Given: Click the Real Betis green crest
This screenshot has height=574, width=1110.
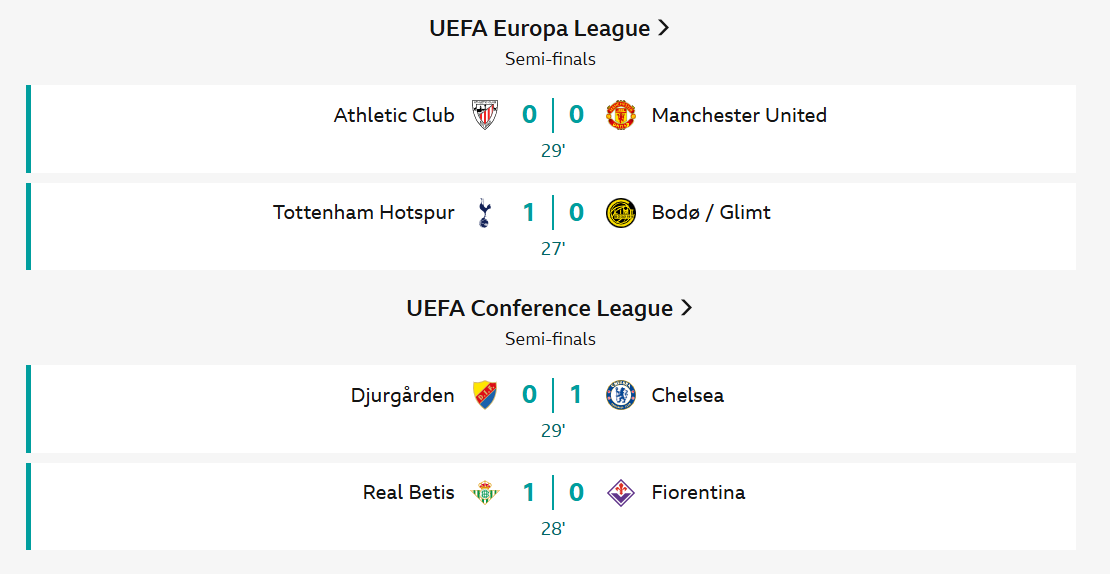Looking at the screenshot, I should coord(485,493).
